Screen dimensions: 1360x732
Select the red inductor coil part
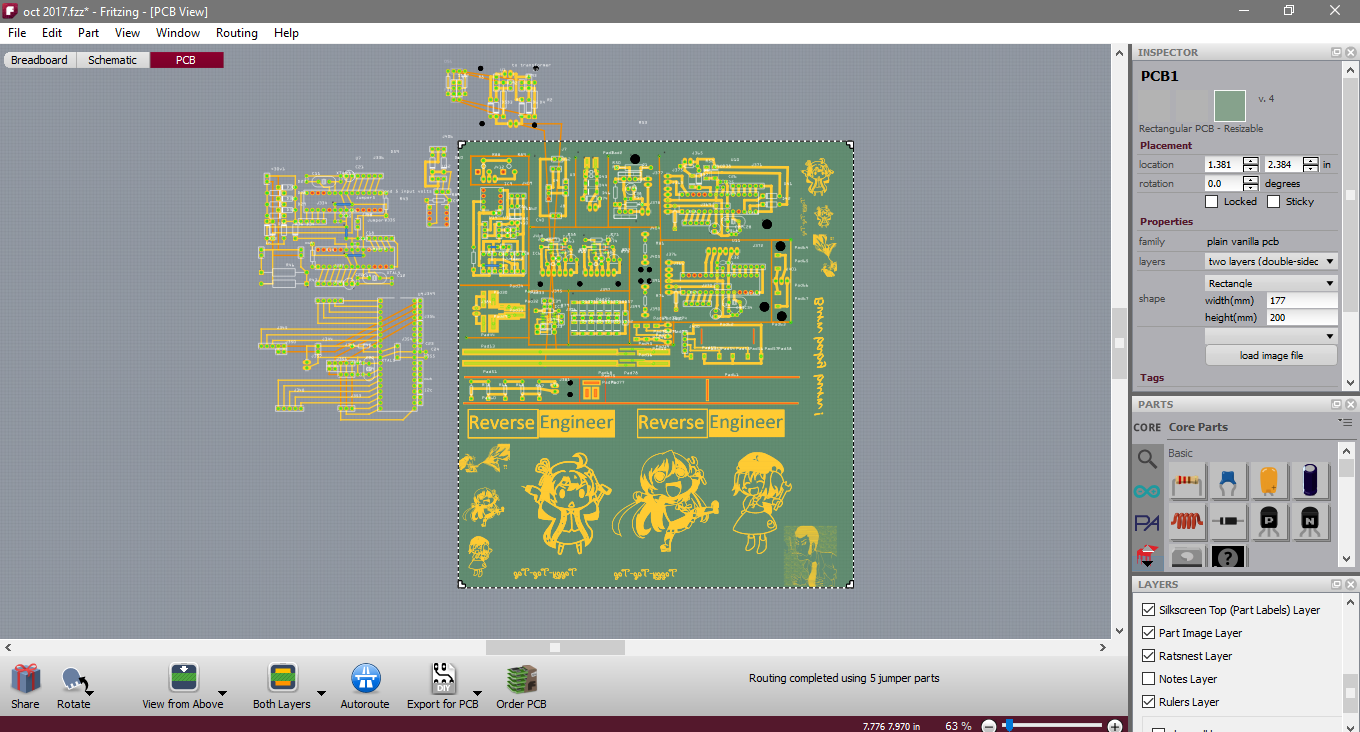pos(1187,522)
